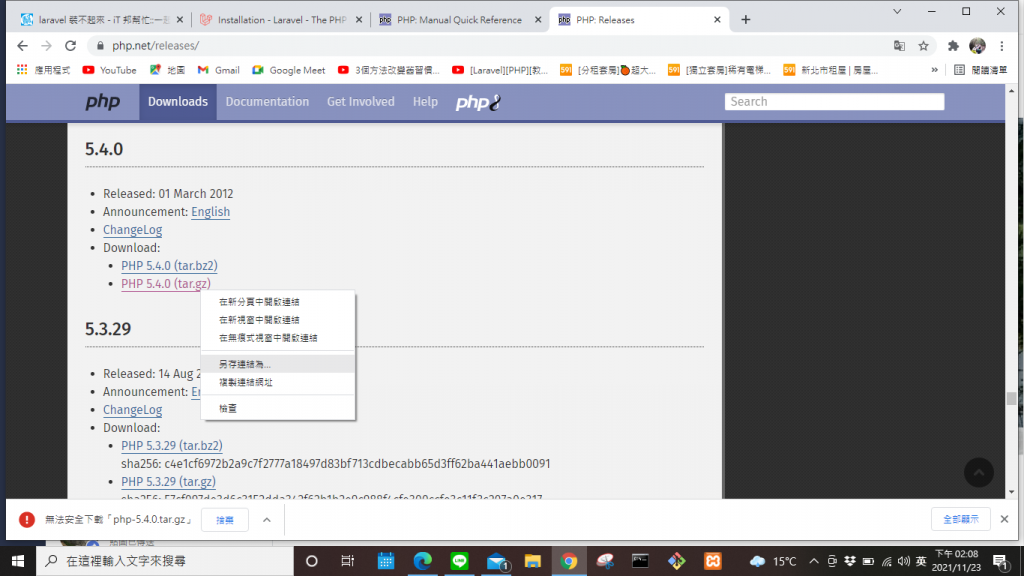Click the php.net Search field

click(835, 102)
